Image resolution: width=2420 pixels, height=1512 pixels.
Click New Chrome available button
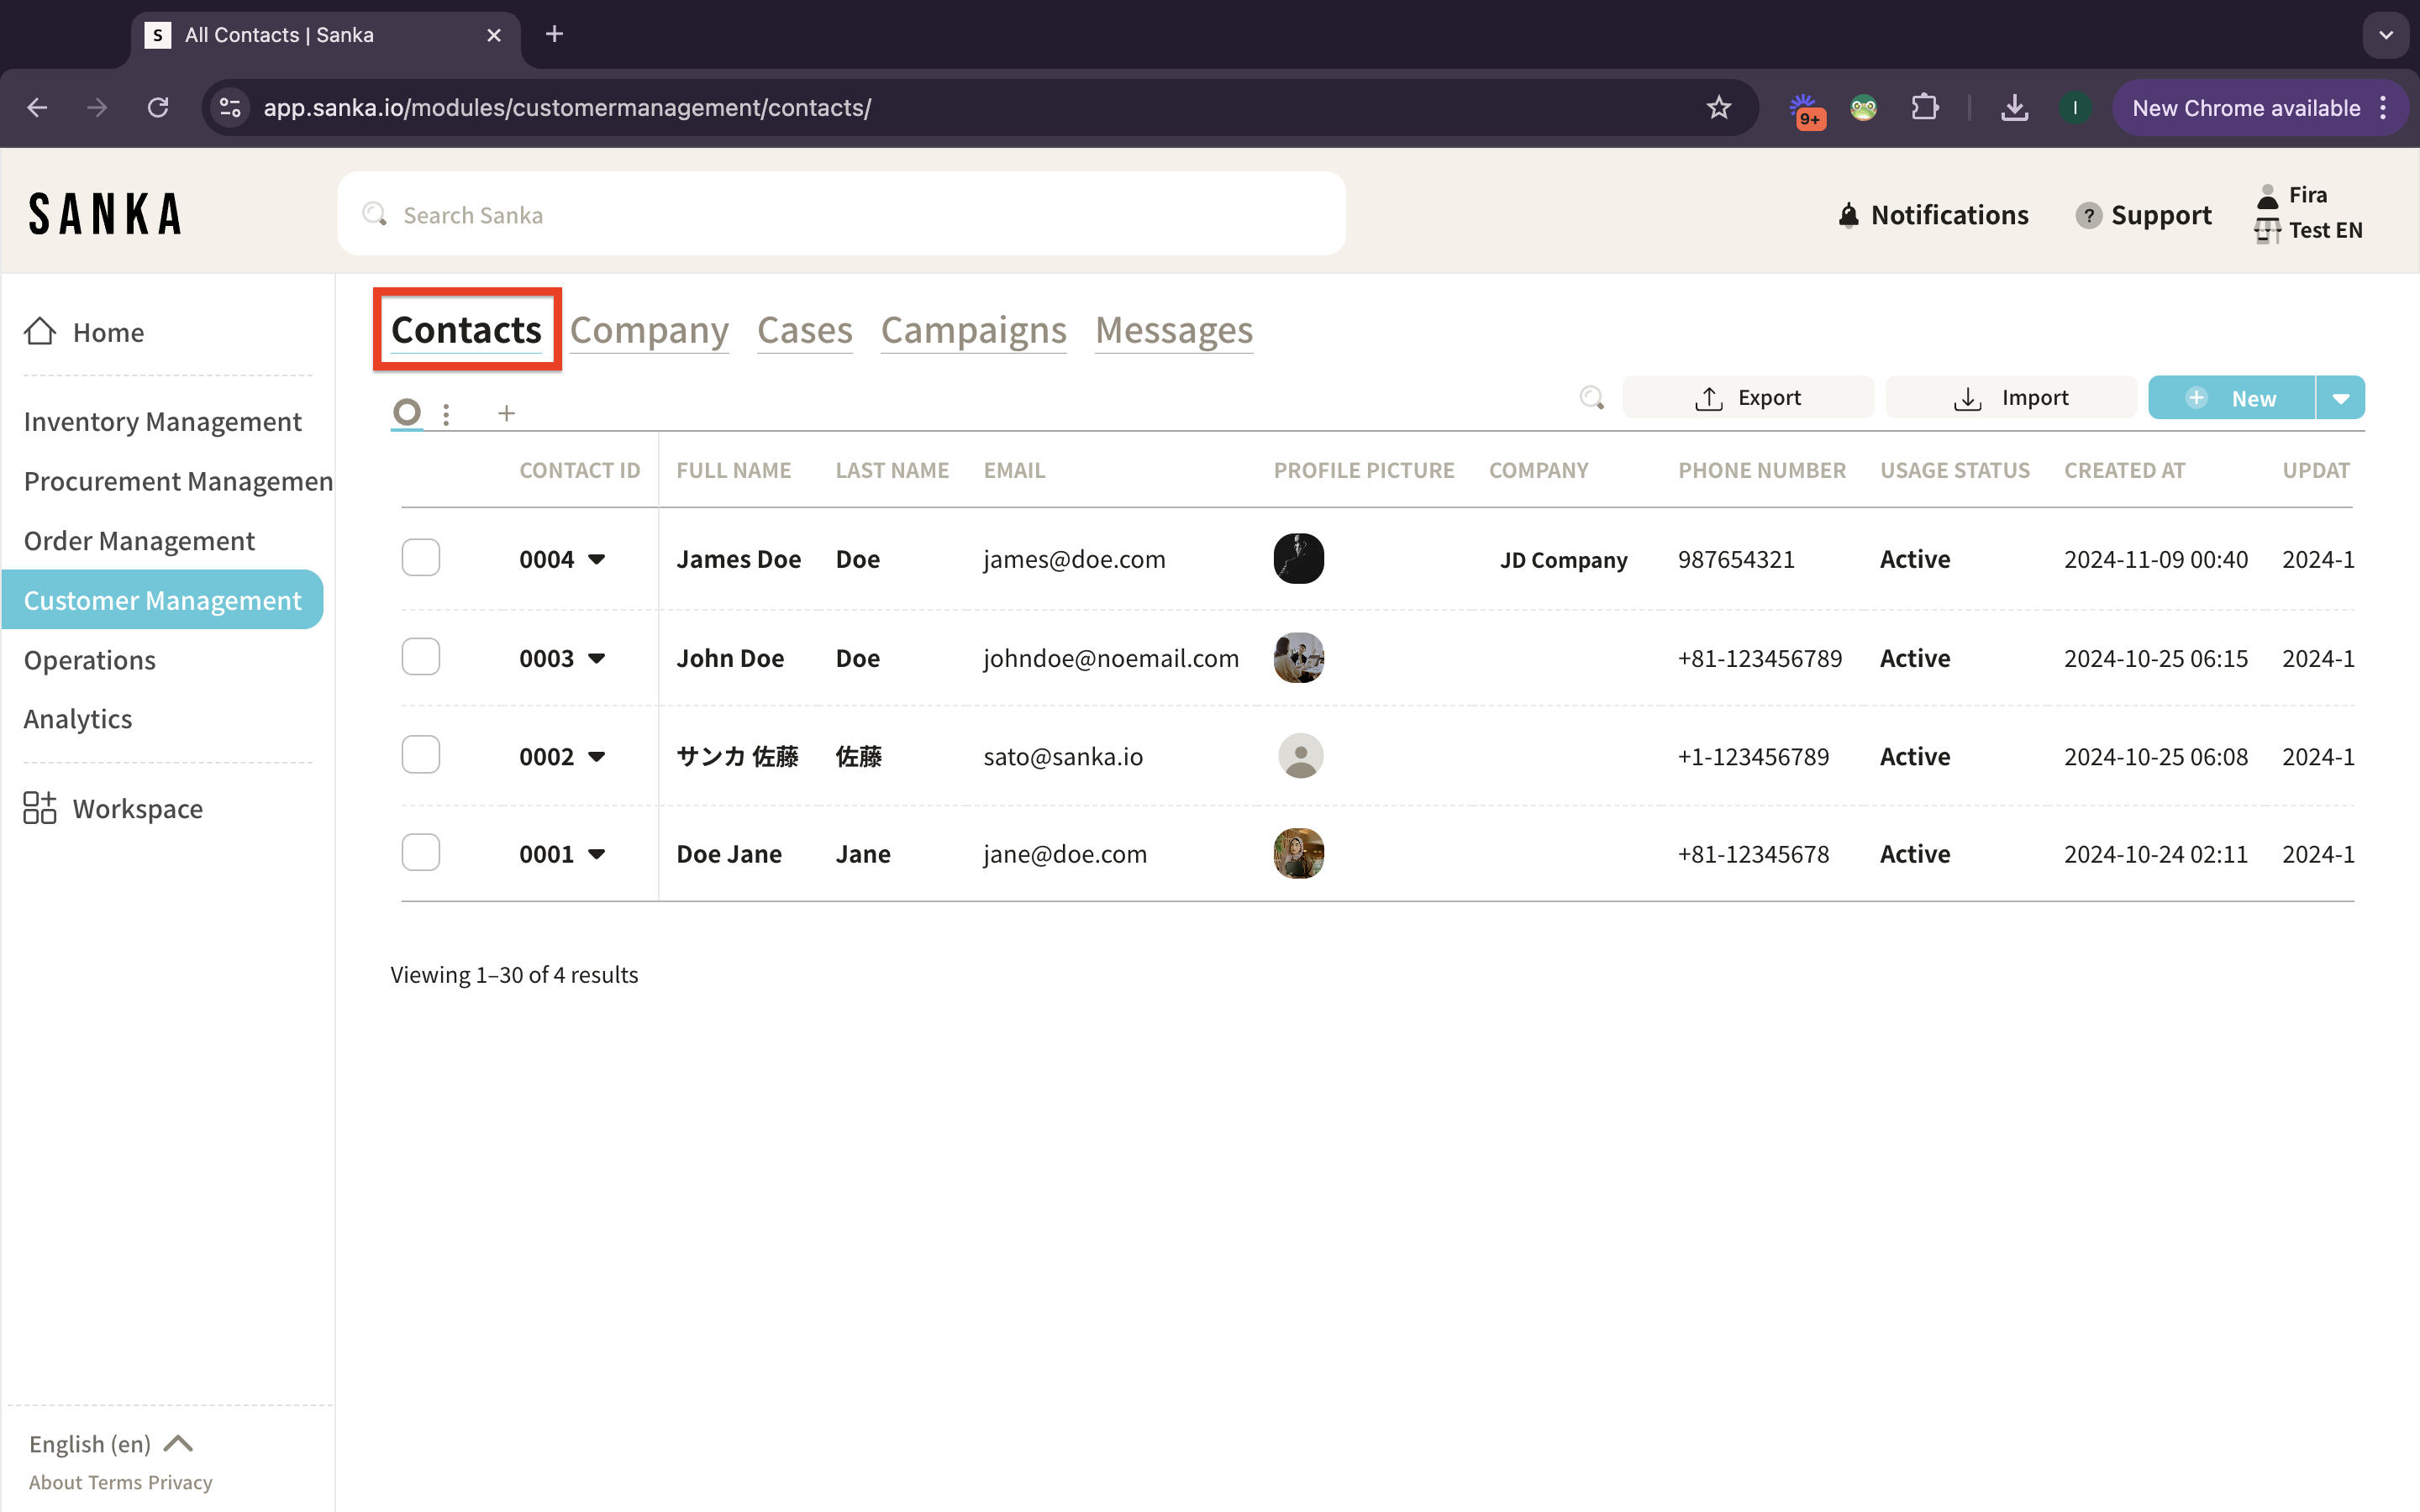(x=2245, y=108)
